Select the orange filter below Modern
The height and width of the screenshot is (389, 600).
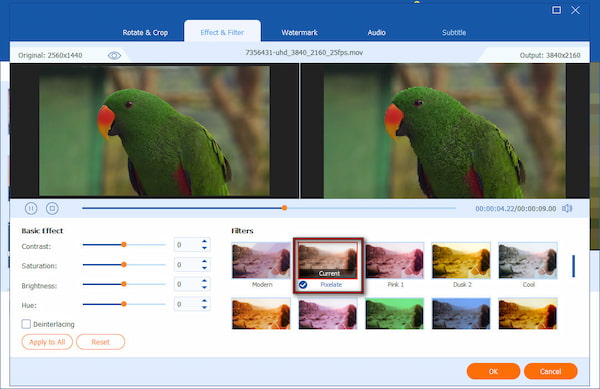pyautogui.click(x=261, y=314)
